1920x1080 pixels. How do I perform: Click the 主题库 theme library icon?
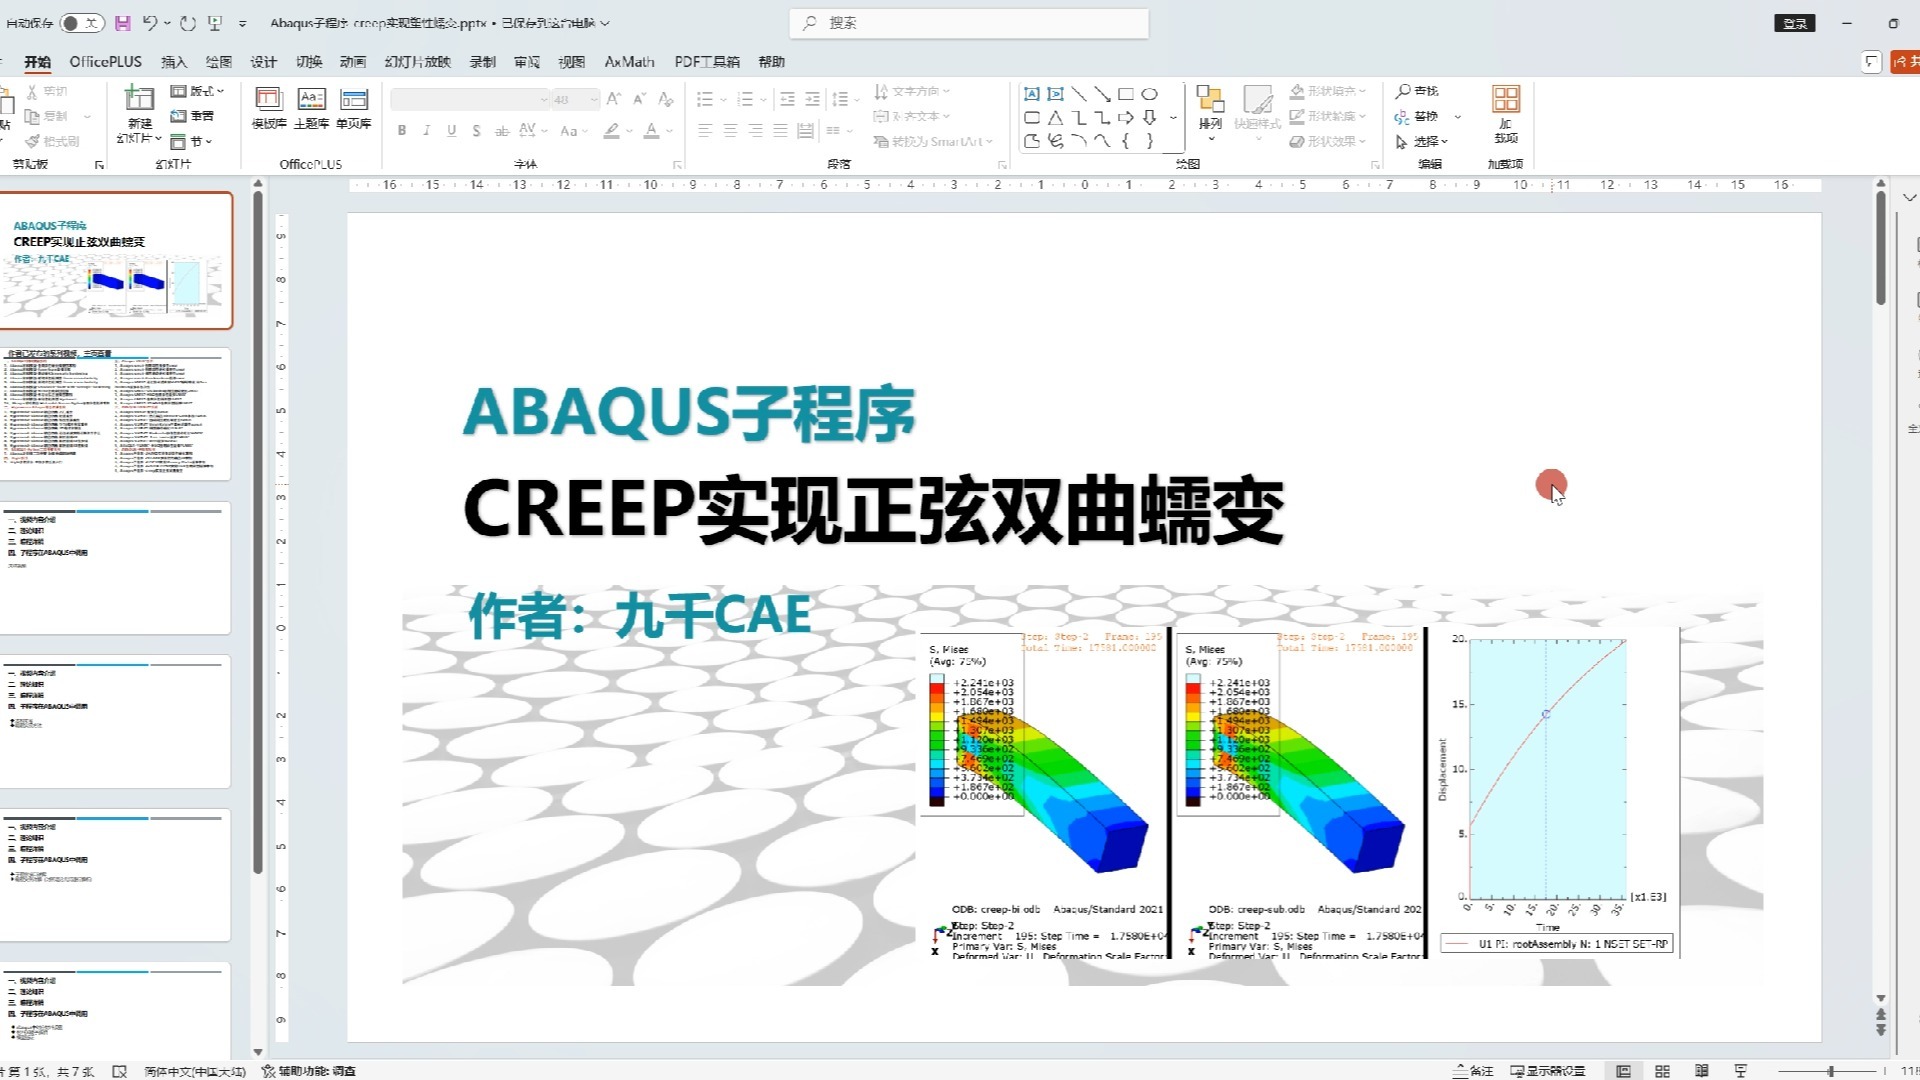pyautogui.click(x=311, y=107)
